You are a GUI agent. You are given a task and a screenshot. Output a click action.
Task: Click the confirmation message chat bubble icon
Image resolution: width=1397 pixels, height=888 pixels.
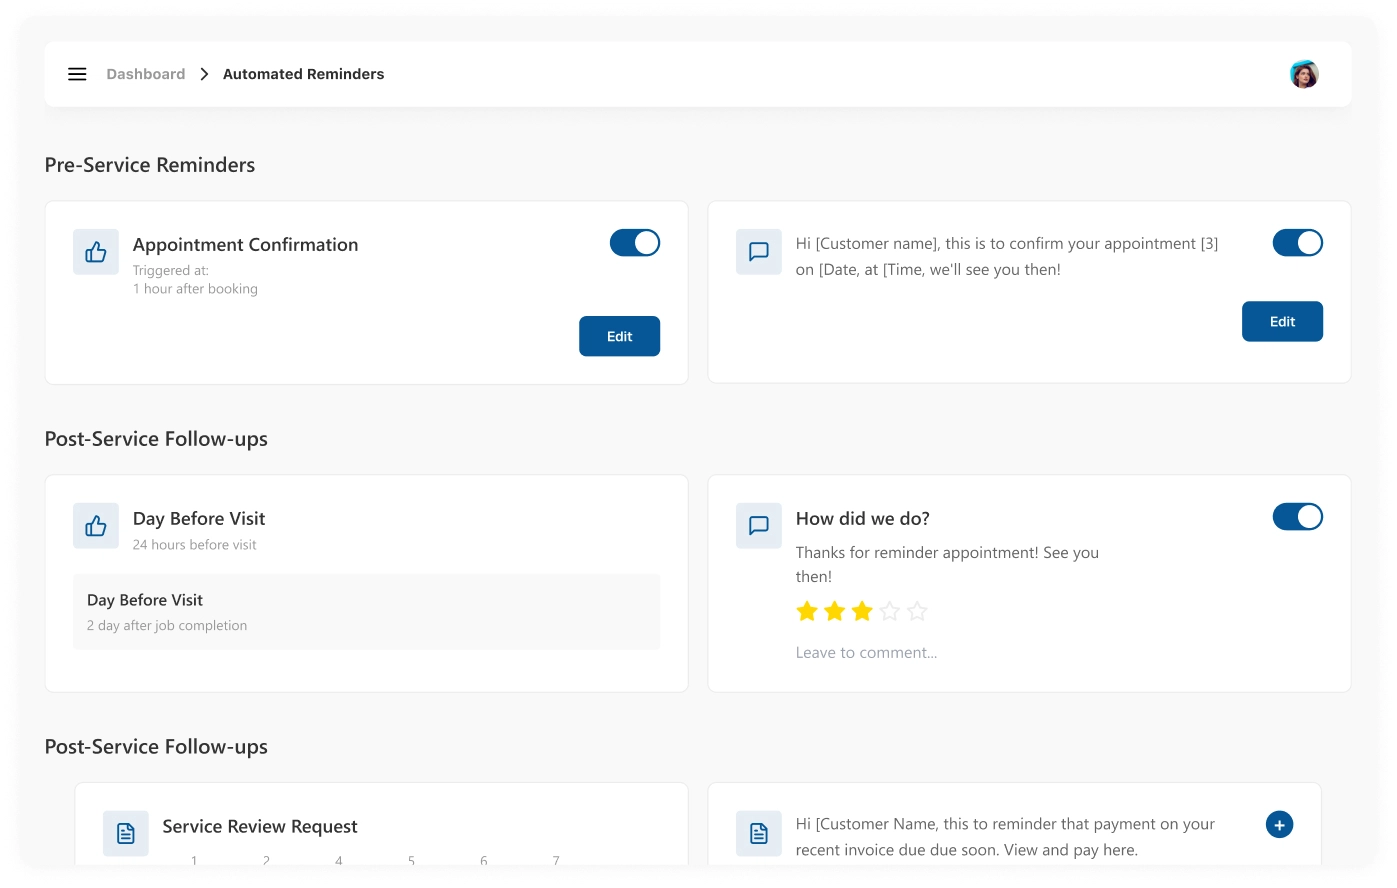[x=759, y=252]
